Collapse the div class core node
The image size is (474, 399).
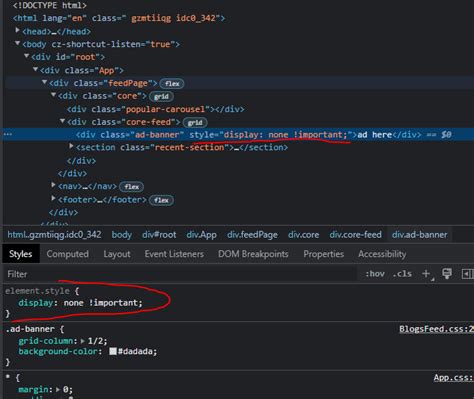pyautogui.click(x=53, y=95)
